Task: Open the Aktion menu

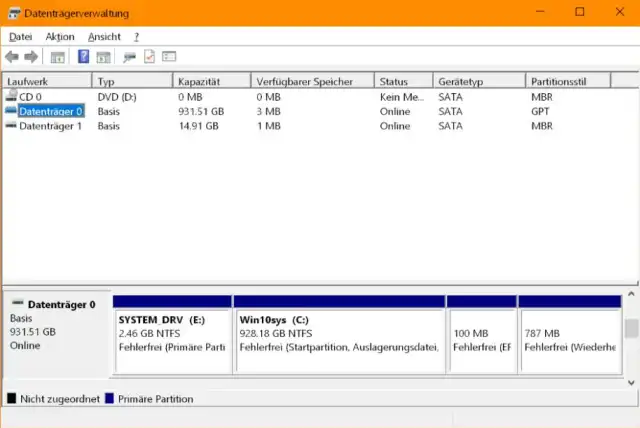Action: point(60,36)
